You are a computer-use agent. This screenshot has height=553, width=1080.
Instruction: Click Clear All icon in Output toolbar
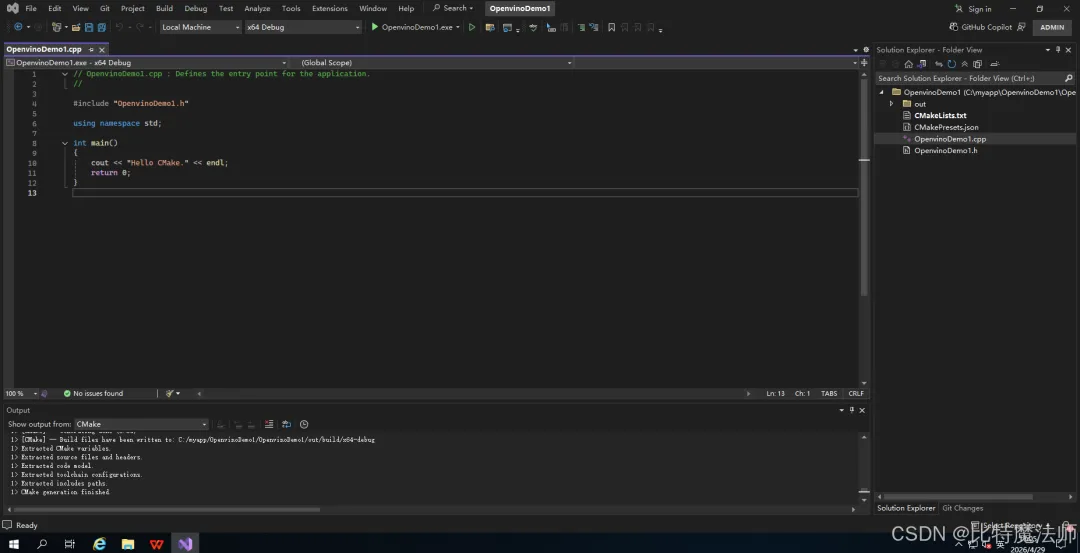[x=269, y=424]
